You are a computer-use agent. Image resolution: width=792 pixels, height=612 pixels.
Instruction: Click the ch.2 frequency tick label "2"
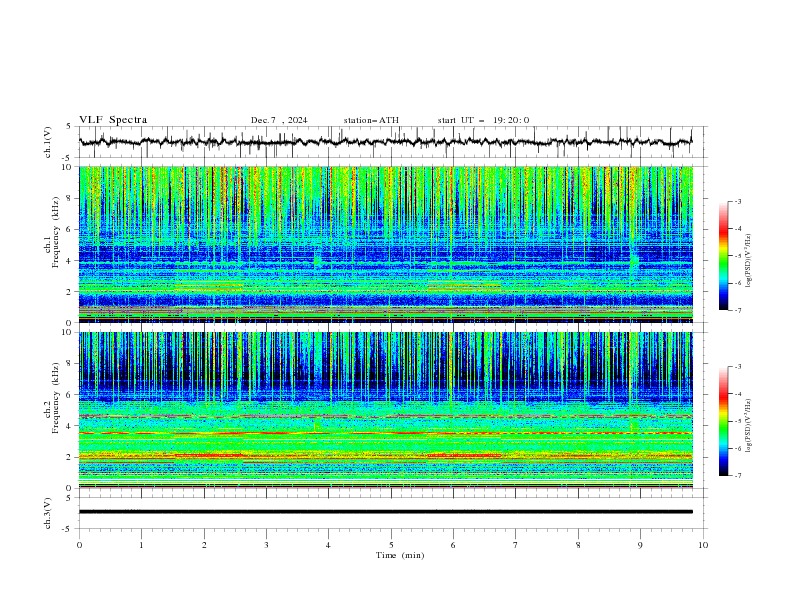pos(70,457)
